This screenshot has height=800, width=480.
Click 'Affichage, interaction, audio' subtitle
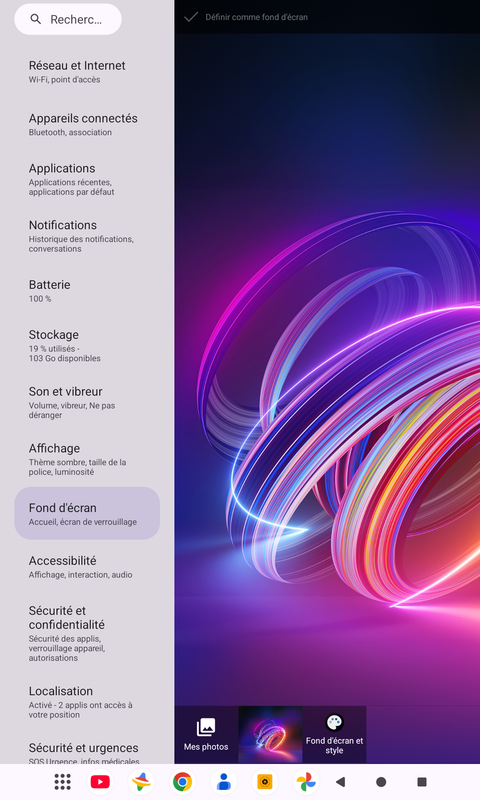(80, 574)
